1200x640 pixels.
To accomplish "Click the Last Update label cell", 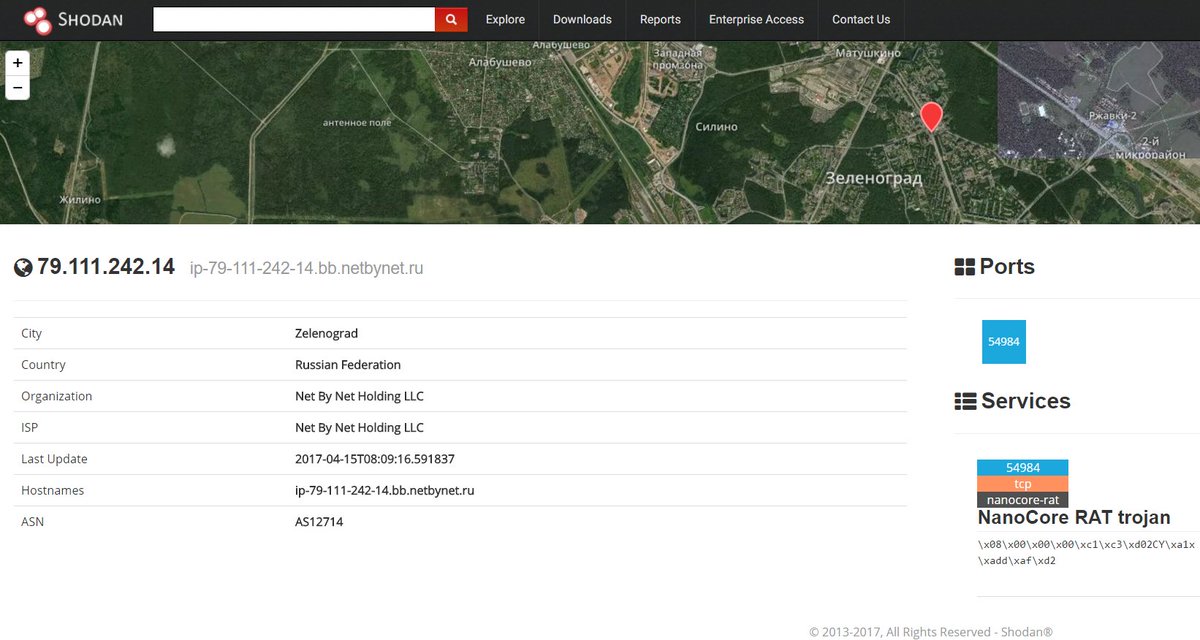I will click(x=54, y=459).
